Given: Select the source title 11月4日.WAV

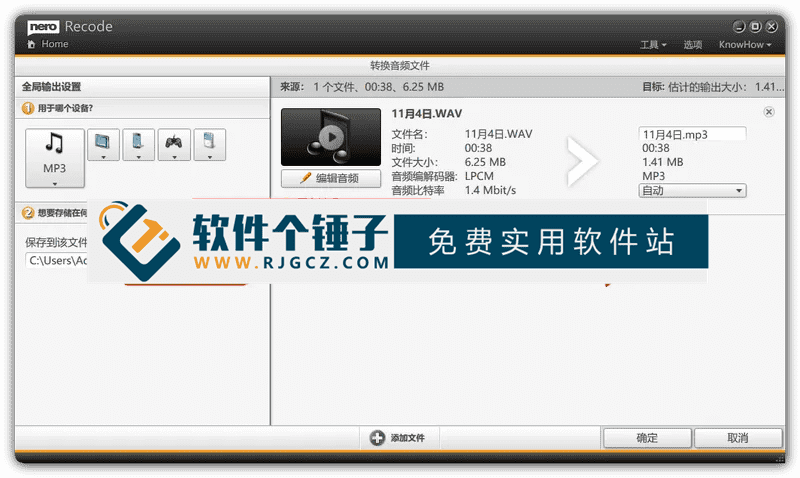Looking at the screenshot, I should point(427,113).
